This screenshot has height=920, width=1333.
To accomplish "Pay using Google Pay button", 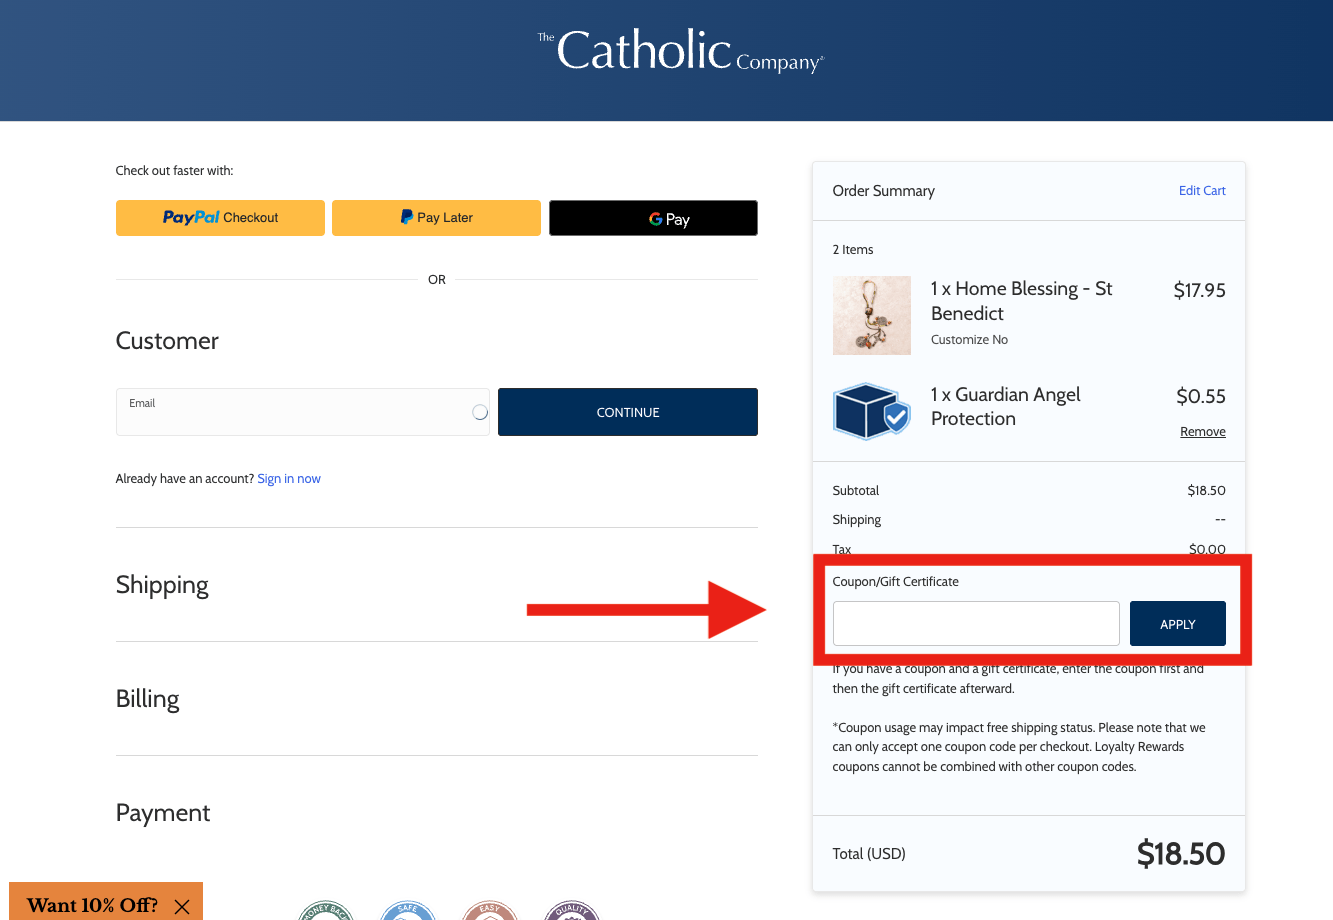I will point(653,218).
